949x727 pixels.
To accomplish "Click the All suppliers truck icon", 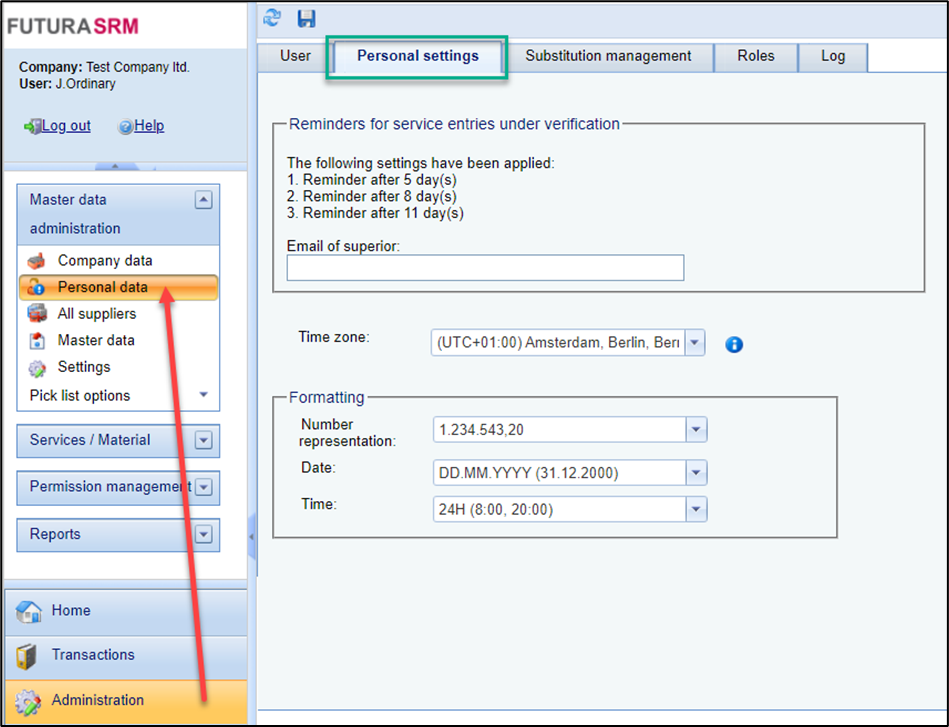I will (37, 314).
